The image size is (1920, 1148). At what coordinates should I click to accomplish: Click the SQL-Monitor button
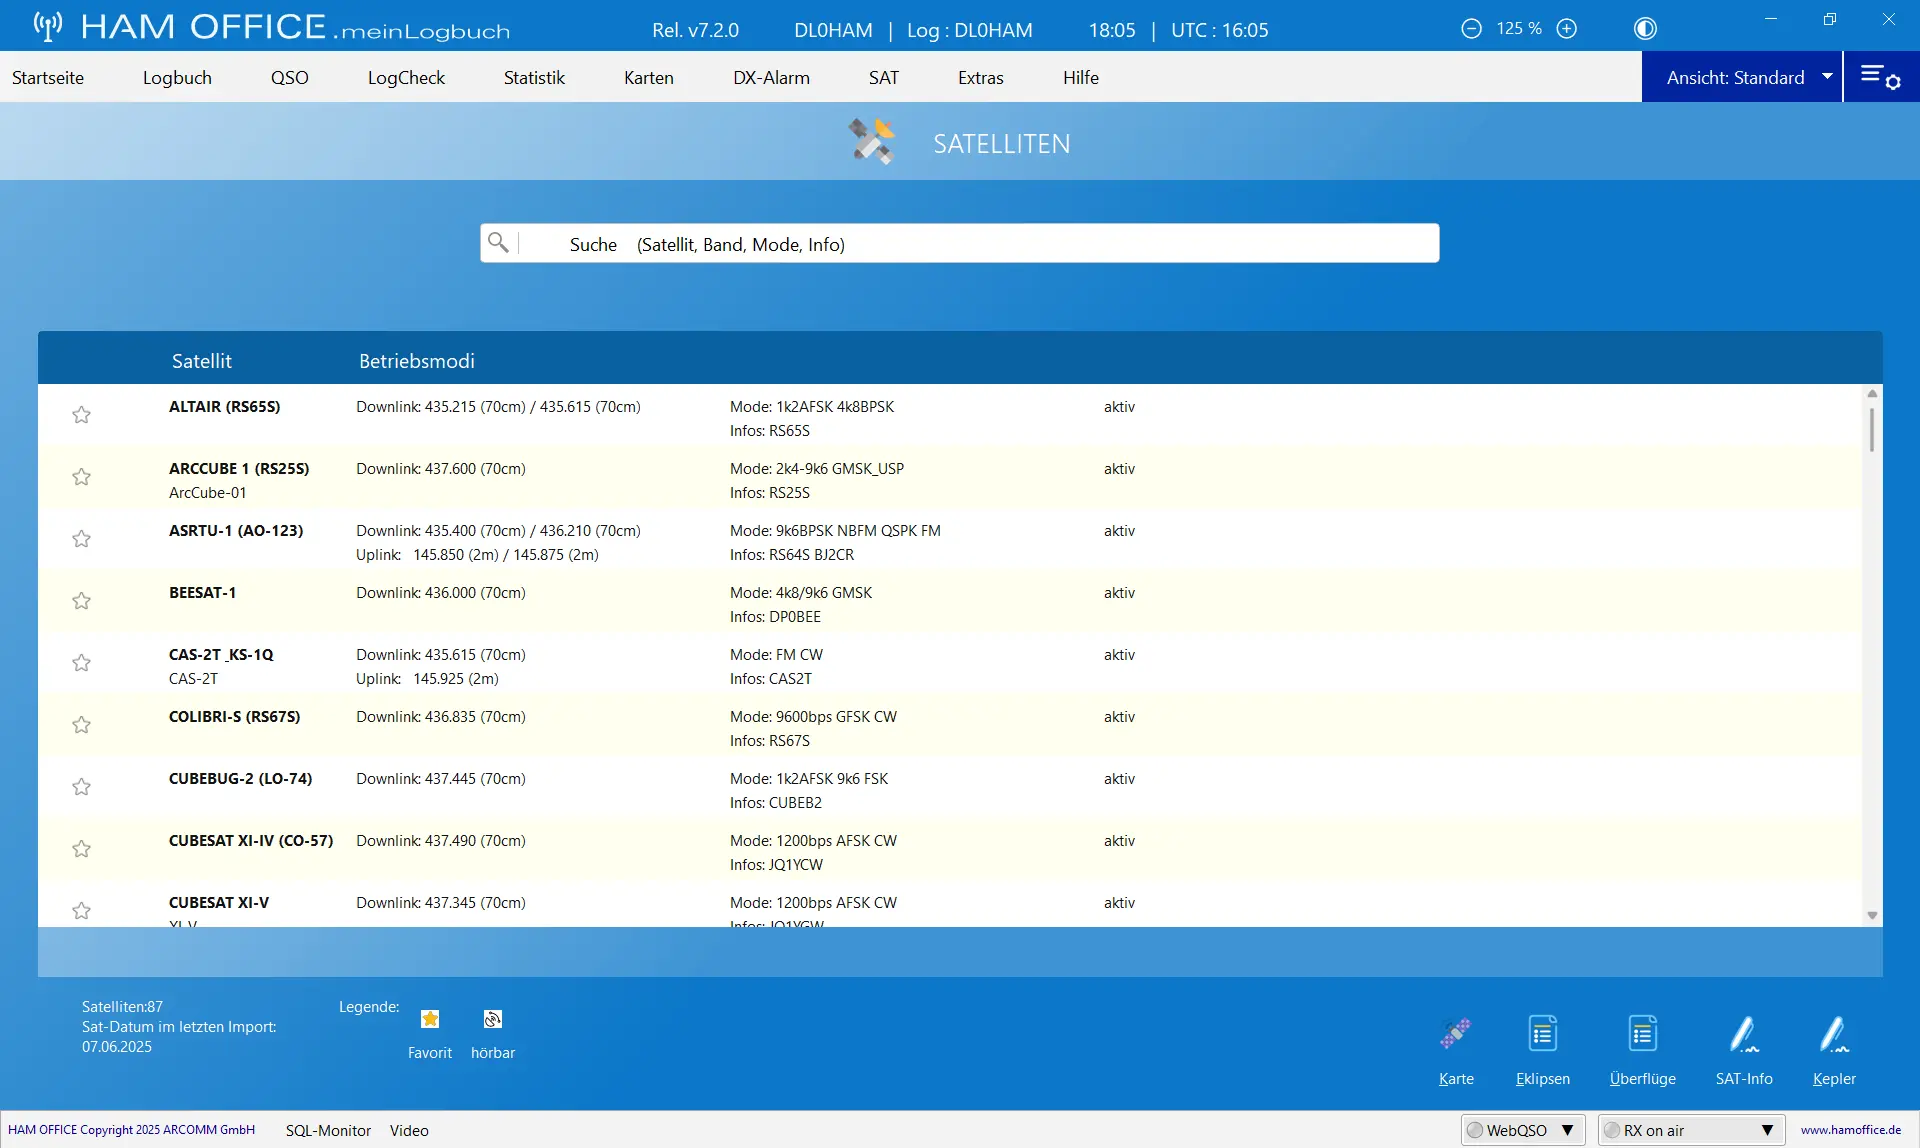point(328,1130)
